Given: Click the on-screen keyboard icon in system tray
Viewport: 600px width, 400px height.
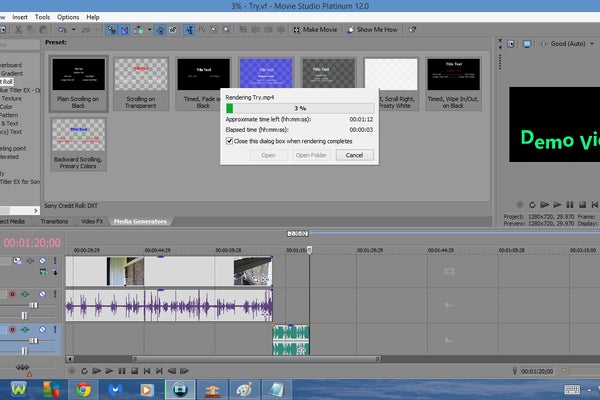Looking at the screenshot, I should click(572, 390).
